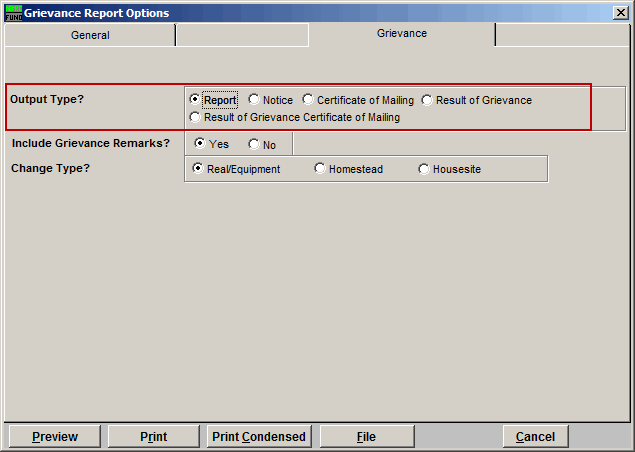Click the Print Condensed button
This screenshot has height=452, width=635.
[260, 437]
